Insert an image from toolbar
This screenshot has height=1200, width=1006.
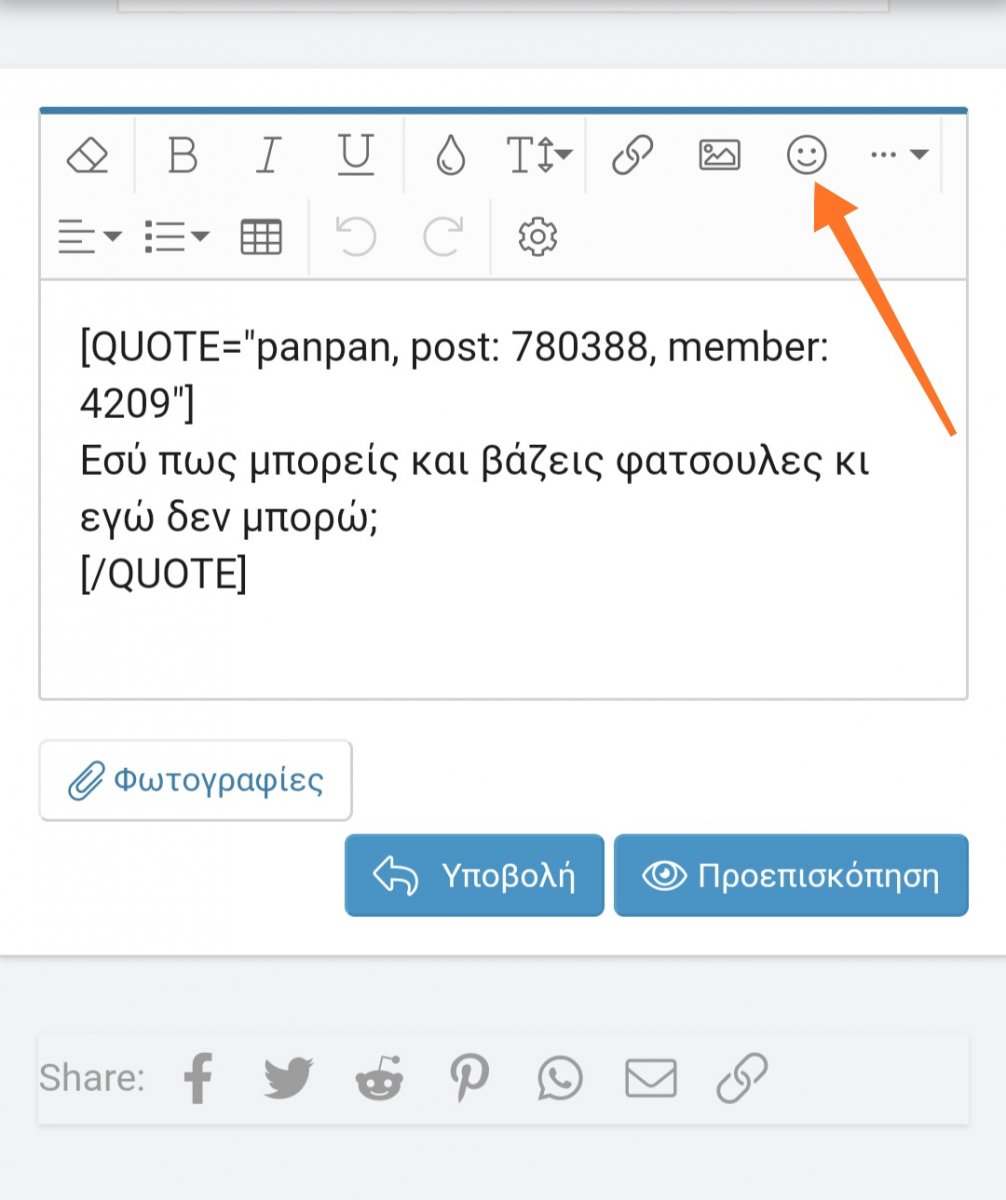tap(719, 156)
